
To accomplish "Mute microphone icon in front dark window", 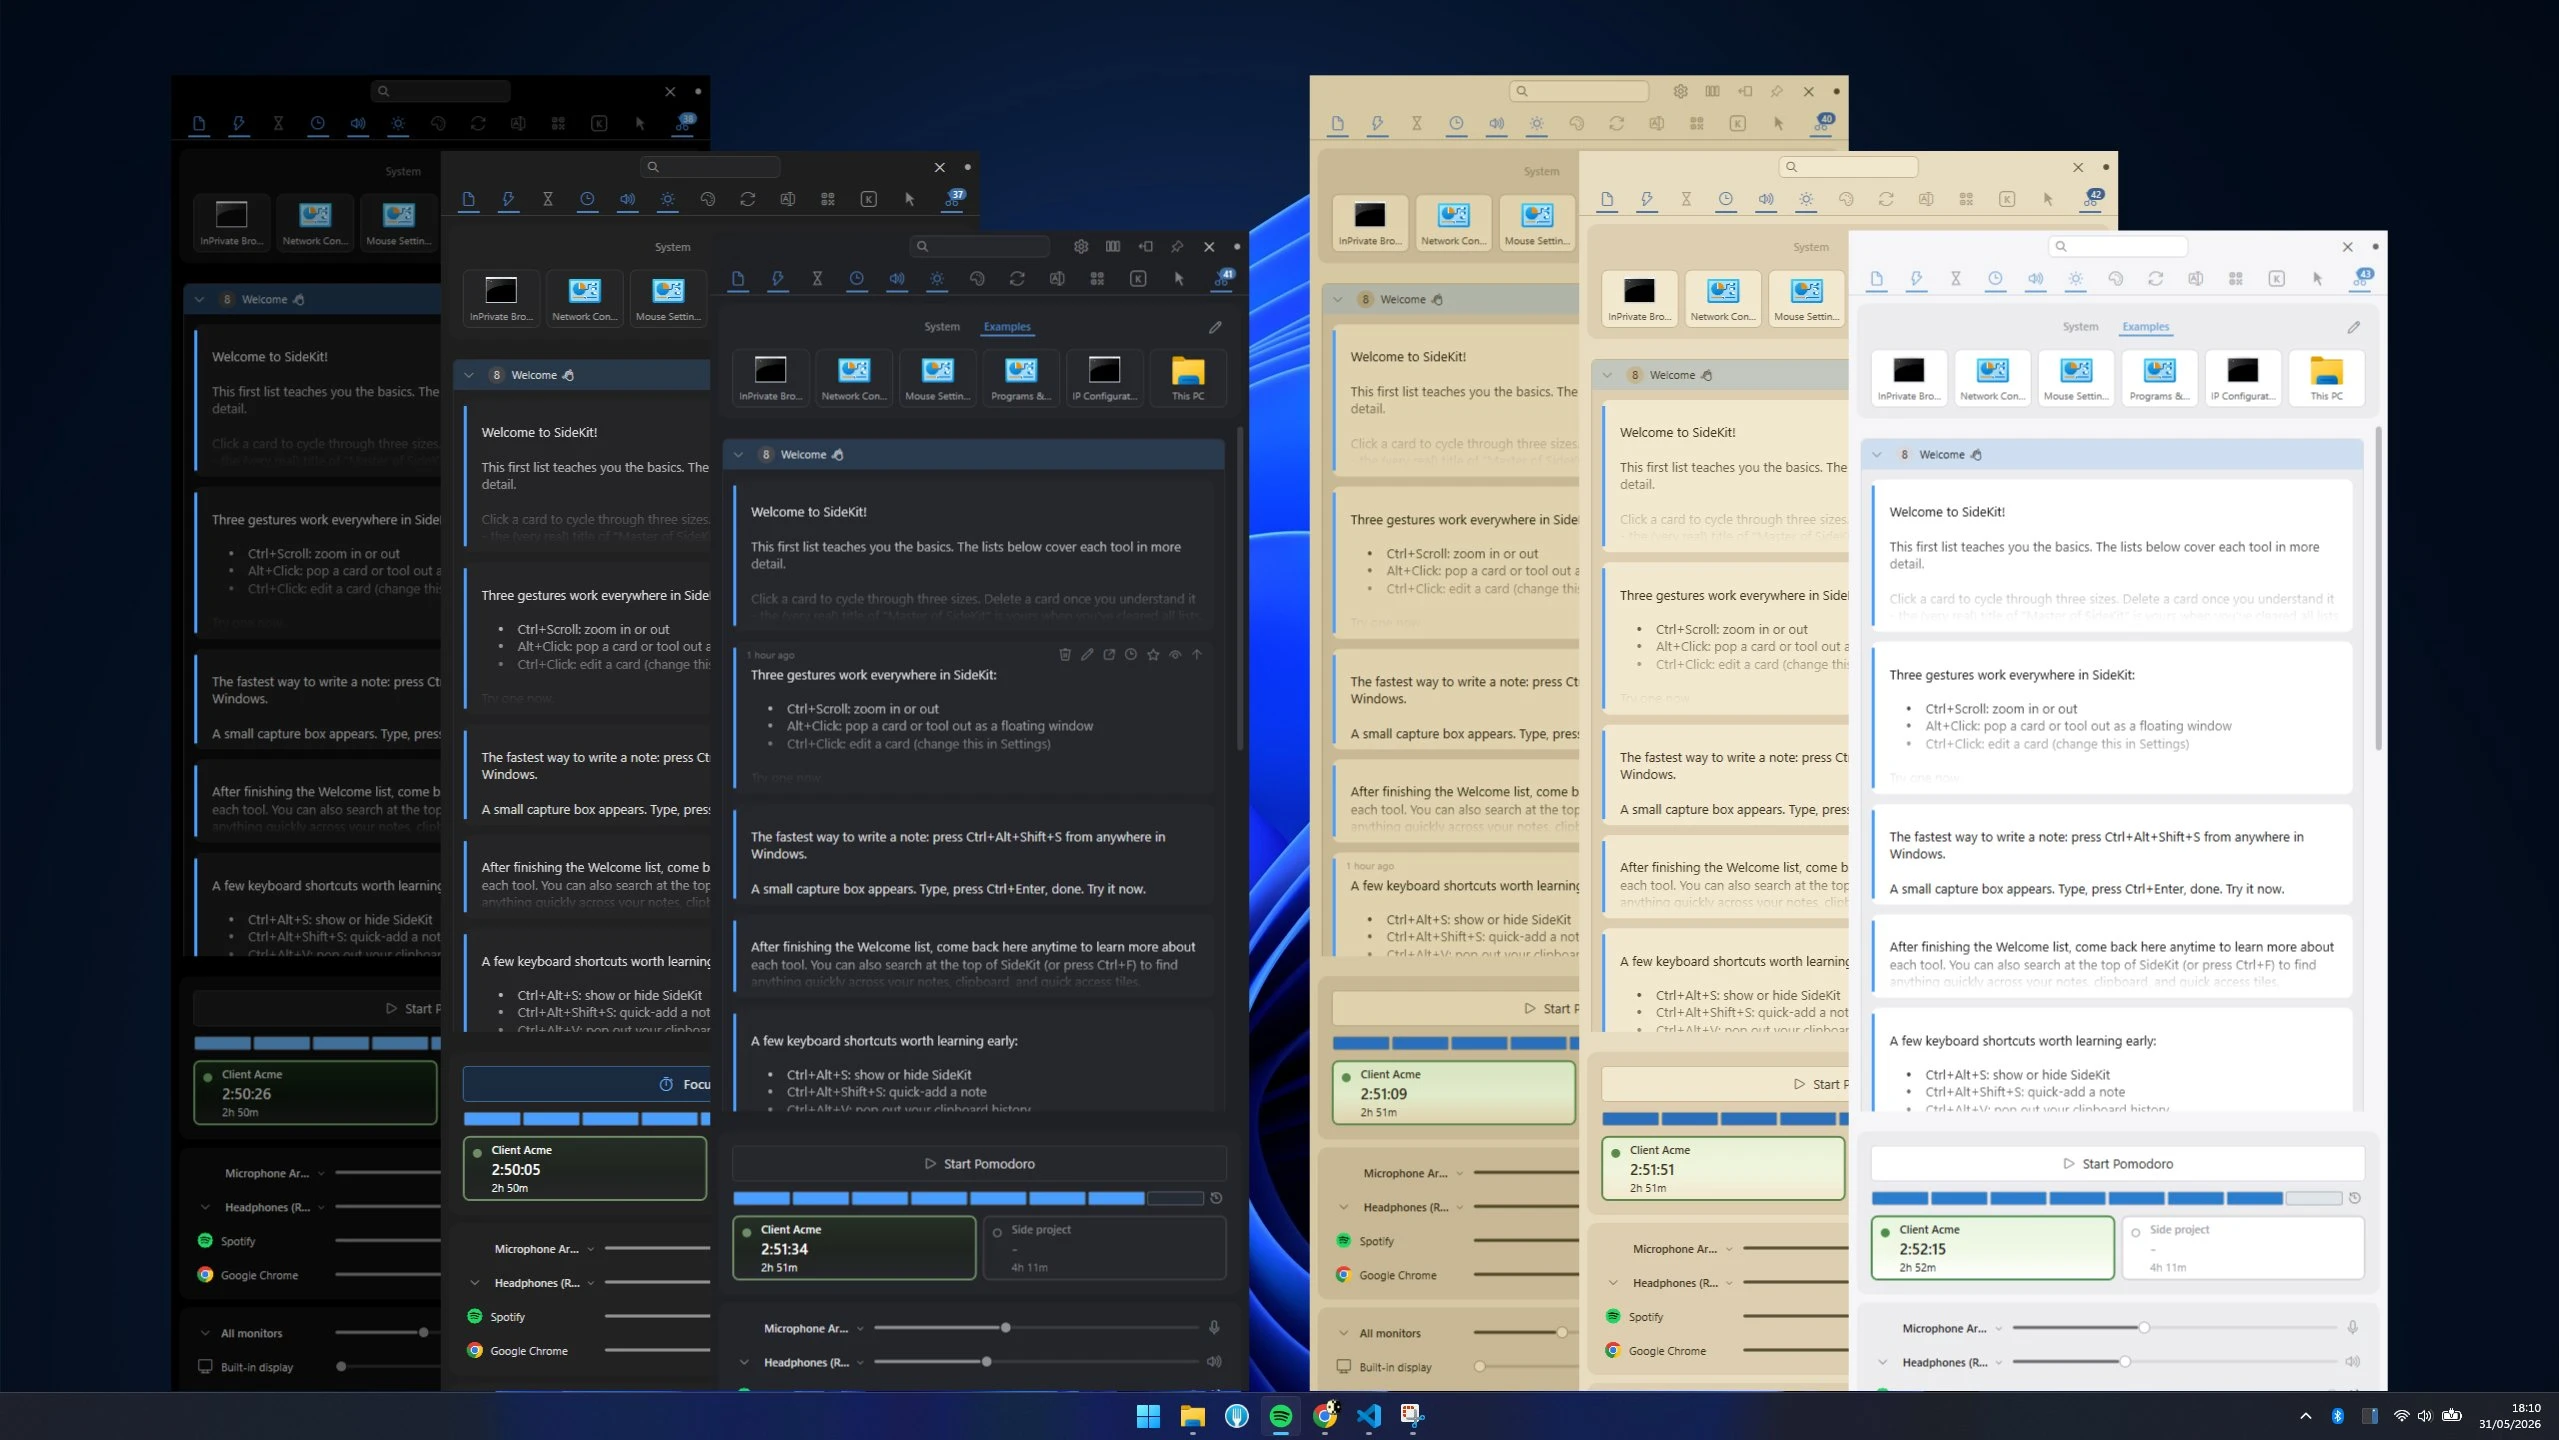I will [x=1214, y=1328].
